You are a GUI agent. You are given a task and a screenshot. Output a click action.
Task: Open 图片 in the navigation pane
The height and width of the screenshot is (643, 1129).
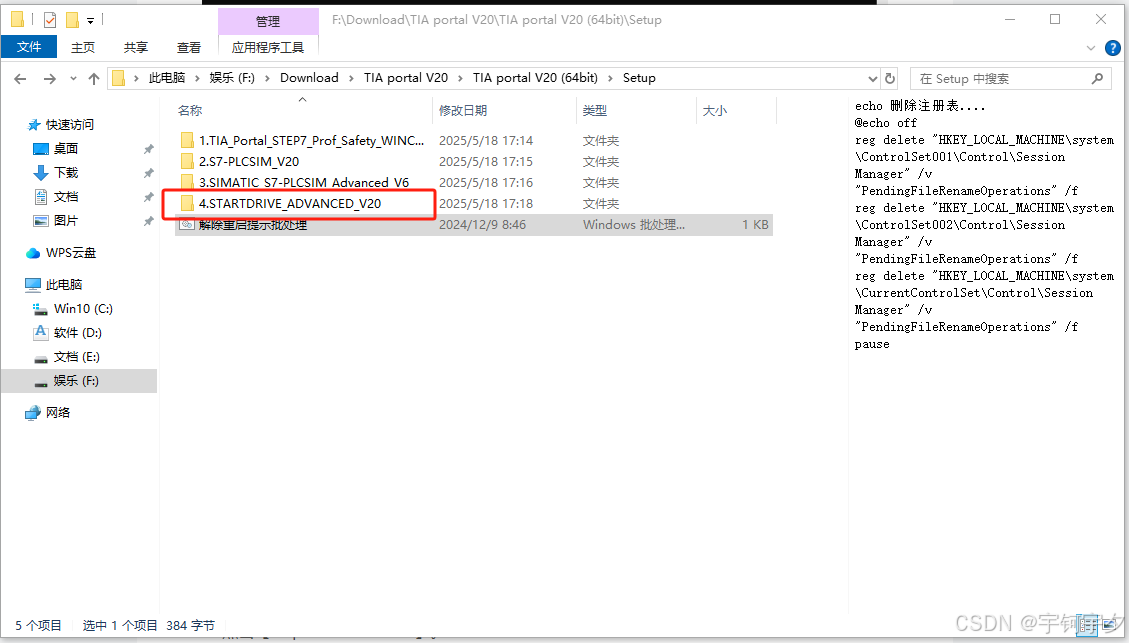coord(66,220)
